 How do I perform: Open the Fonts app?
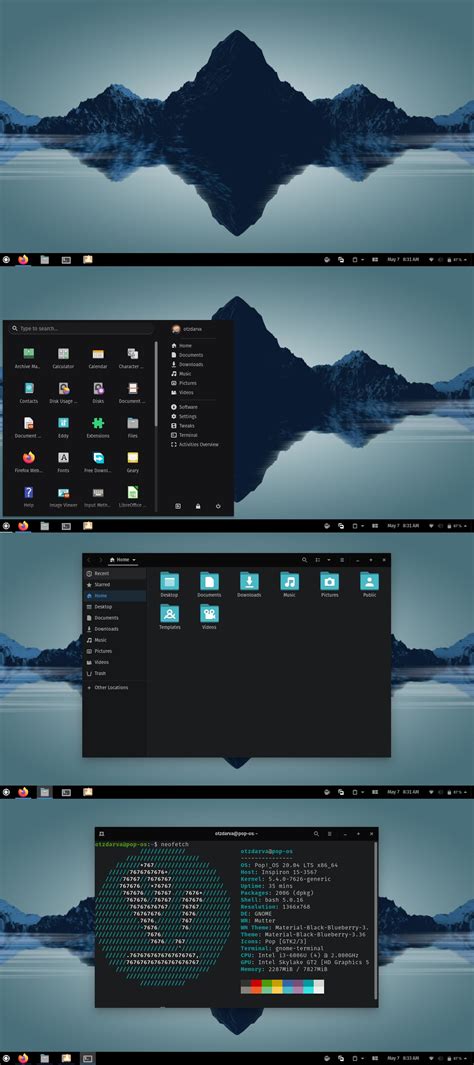pyautogui.click(x=63, y=462)
